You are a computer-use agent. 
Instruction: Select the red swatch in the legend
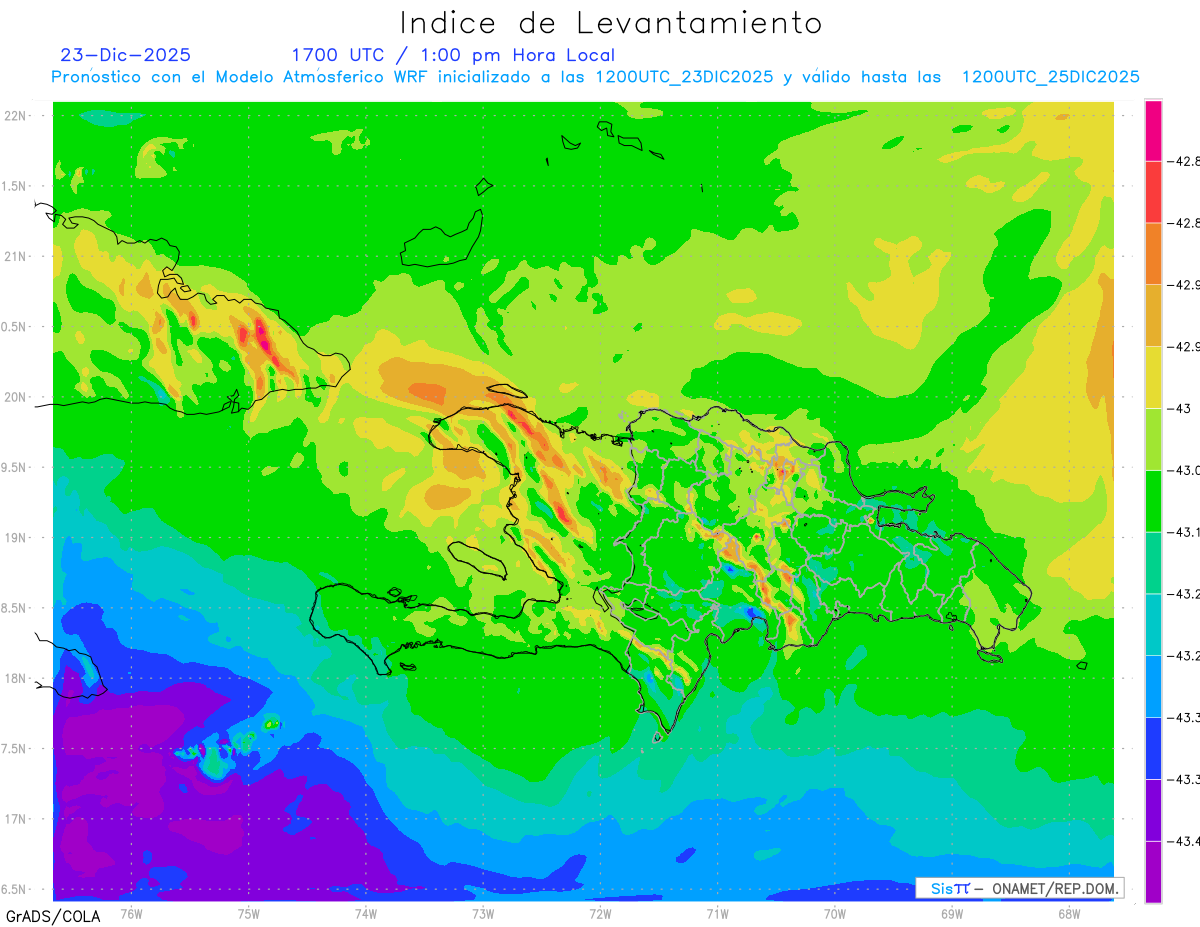(1153, 192)
